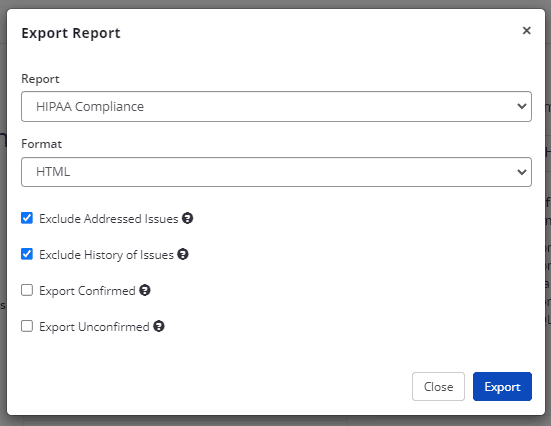The width and height of the screenshot is (551, 426).
Task: Disable the Exclude History of Issues checkbox
Action: [x=27, y=254]
